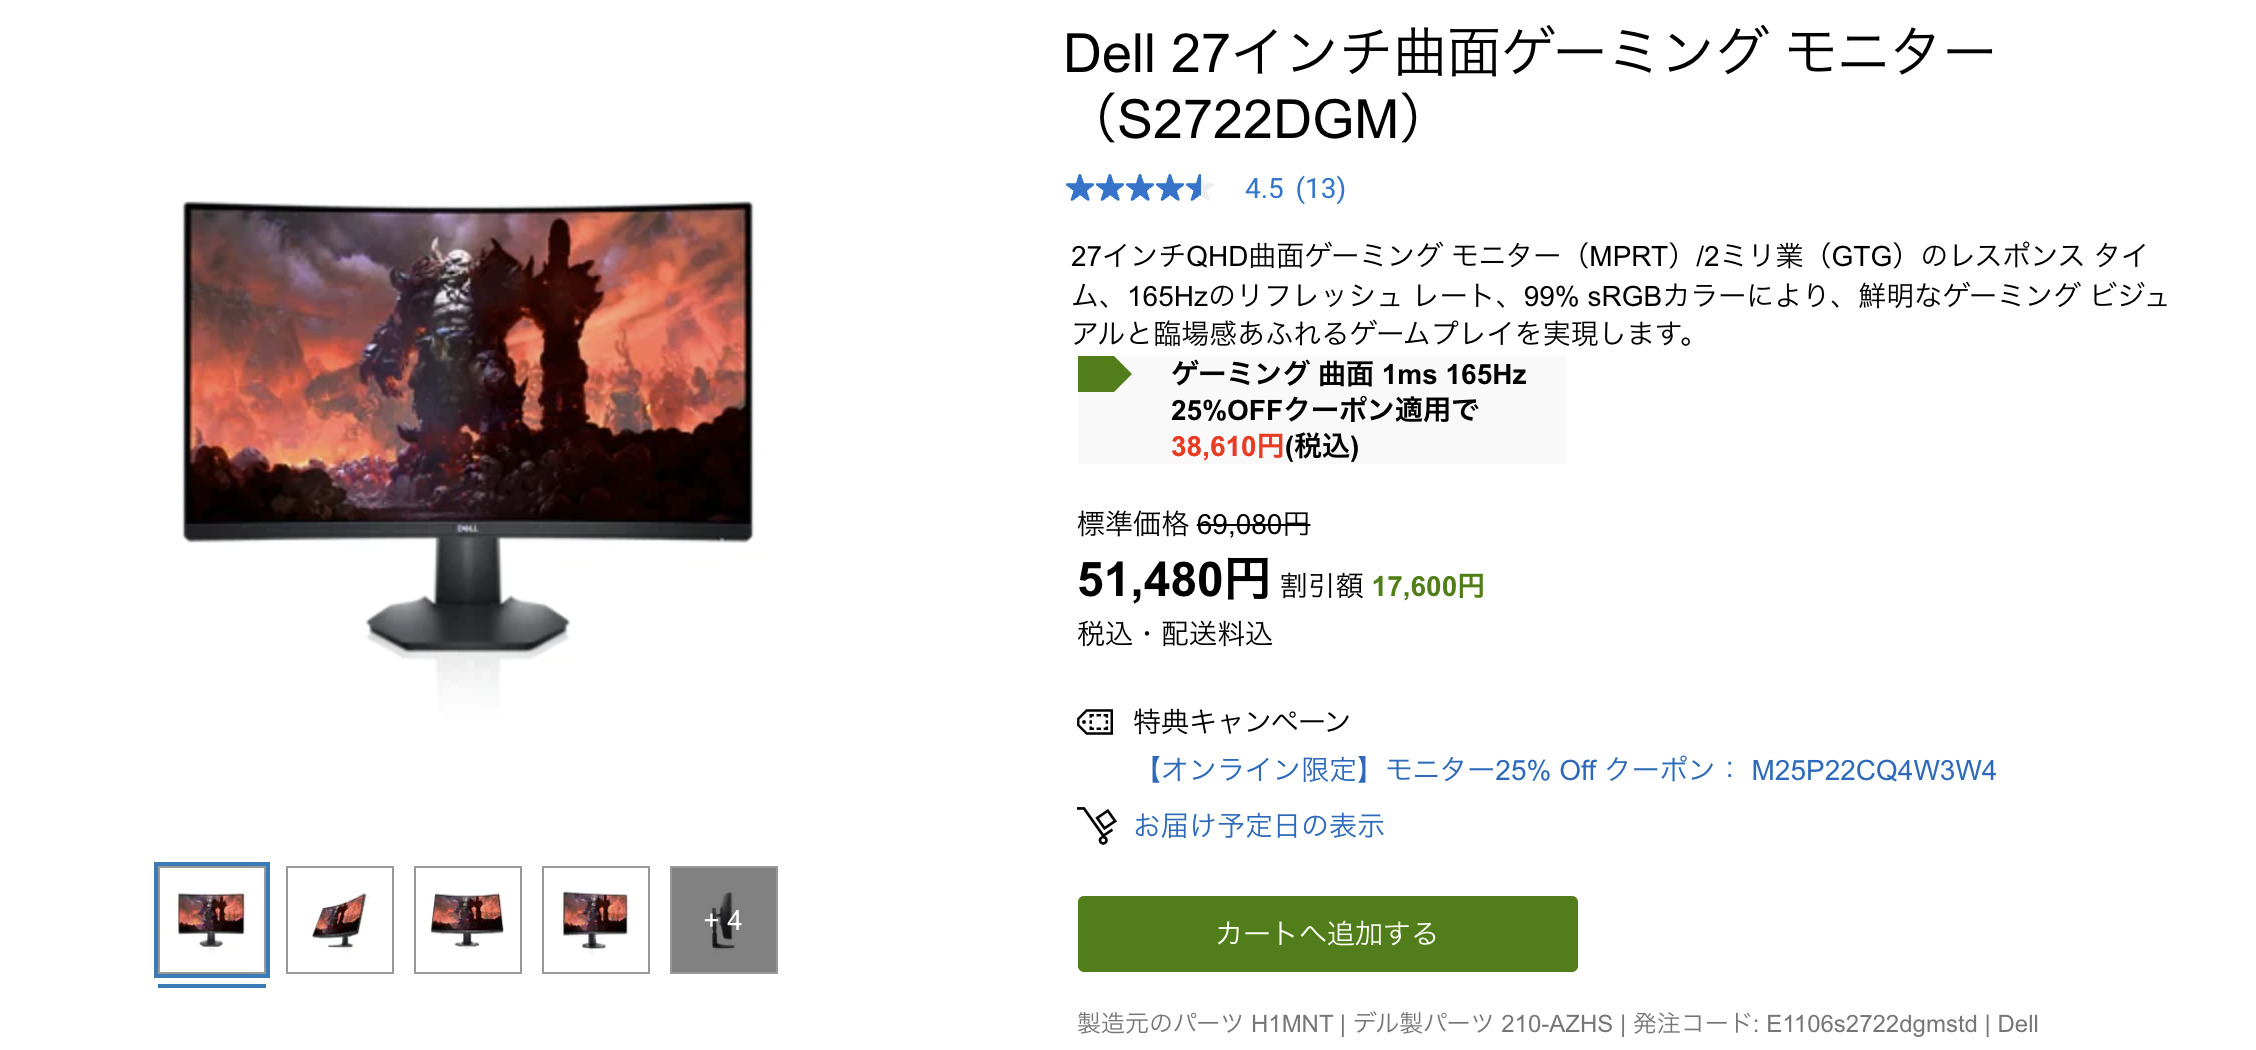Screen dimensions: 2256x1050
Task: Select the fourth monitor thumbnail
Action: click(x=595, y=920)
